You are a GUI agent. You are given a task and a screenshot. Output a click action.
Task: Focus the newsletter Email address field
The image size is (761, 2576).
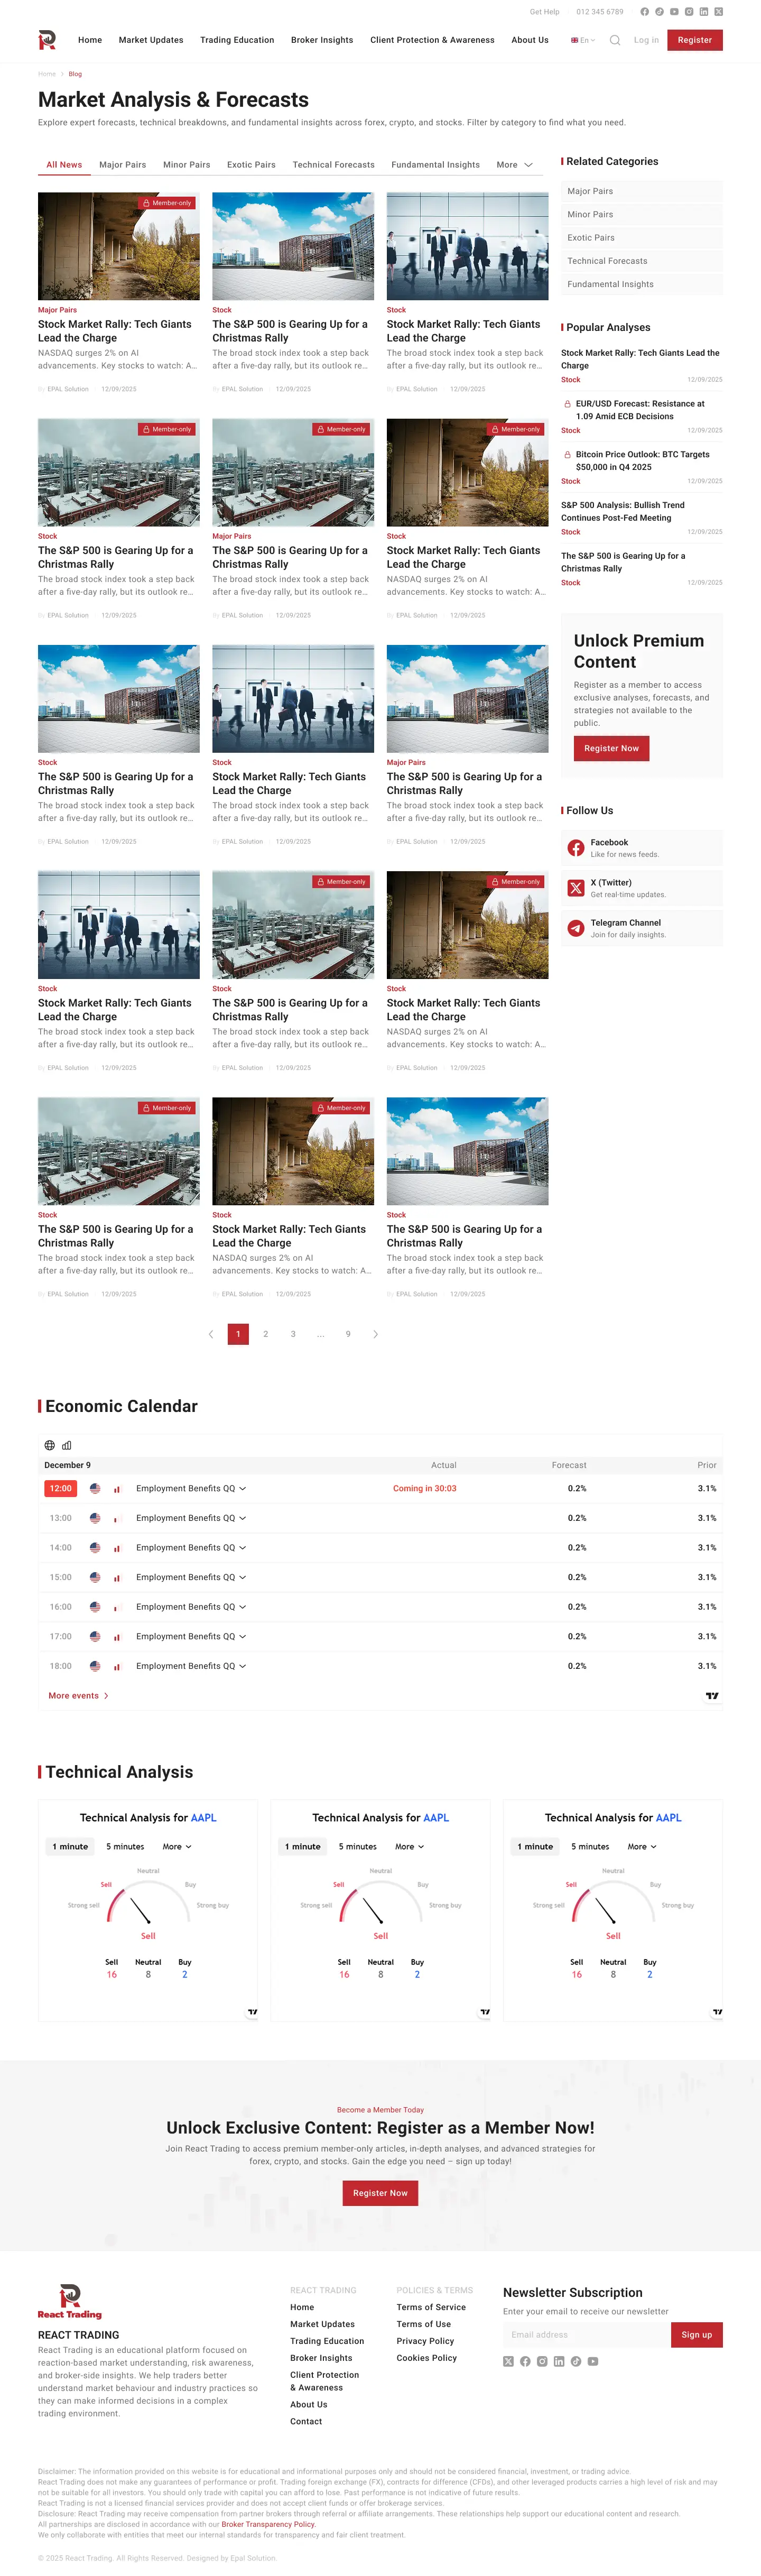[586, 2335]
